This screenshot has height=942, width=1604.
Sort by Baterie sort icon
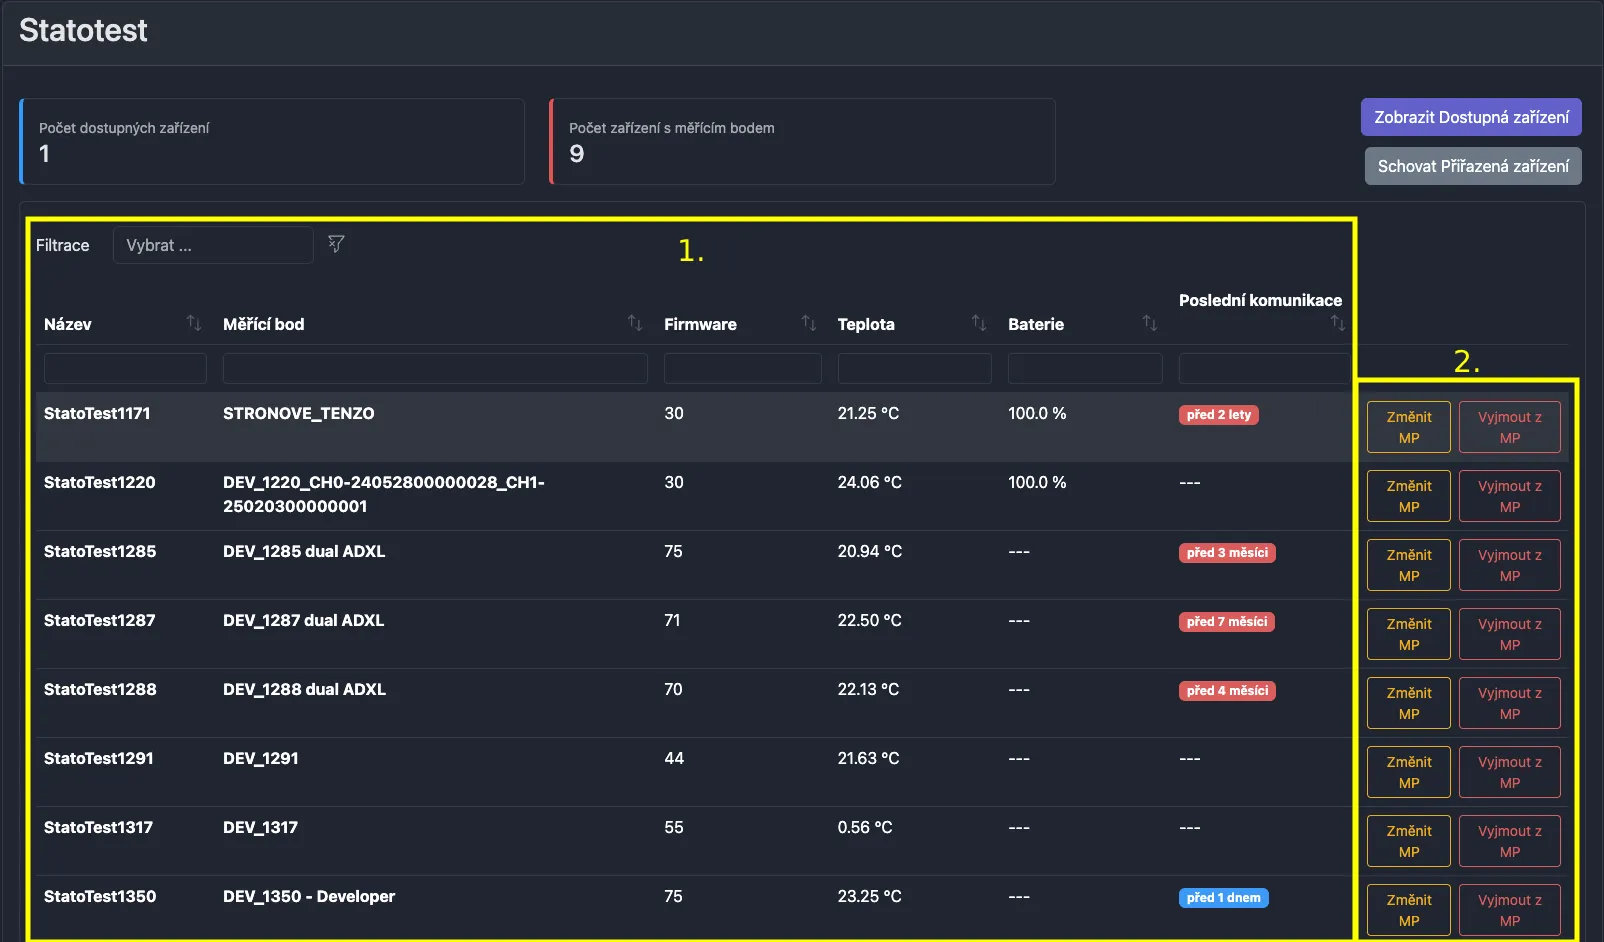[1150, 323]
